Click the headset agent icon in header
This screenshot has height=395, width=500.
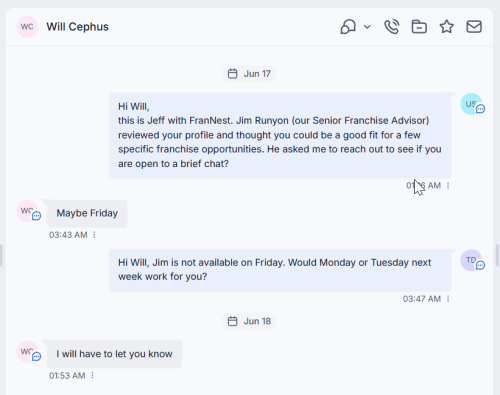[348, 27]
